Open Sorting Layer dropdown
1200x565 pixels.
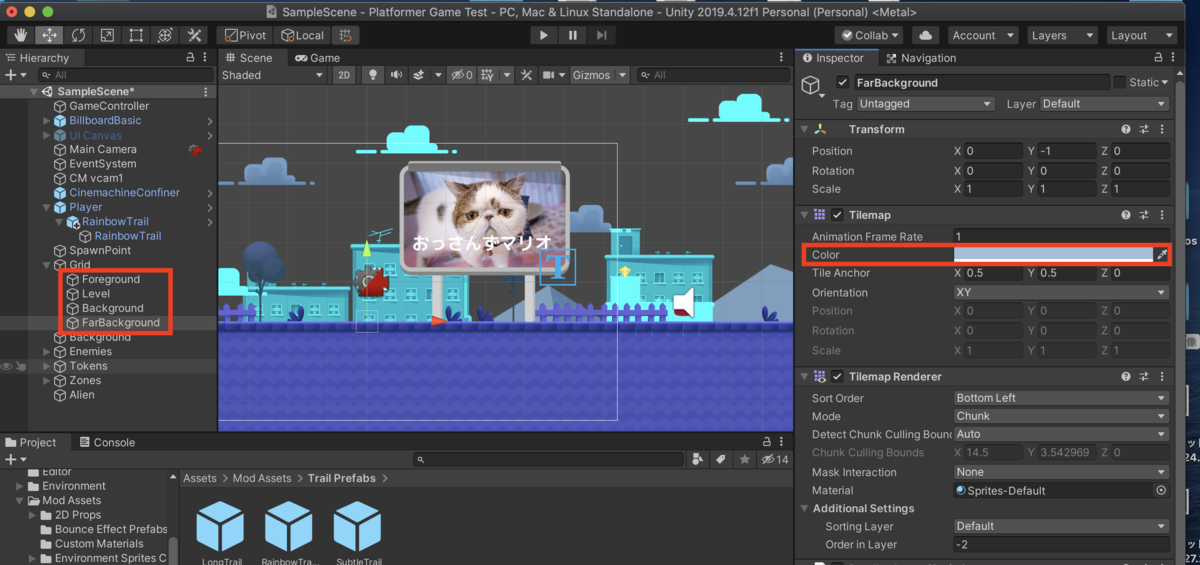1061,526
